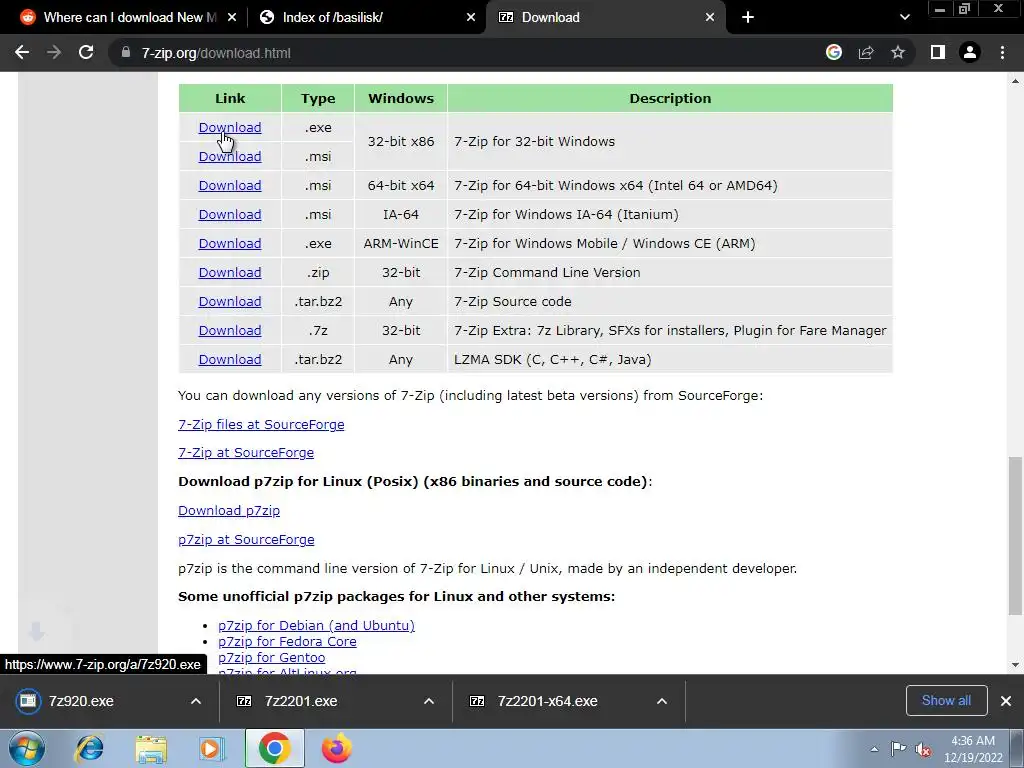Screen dimensions: 1024x768
Task: Click the address bar URL 7-zip.org/download.html
Action: pyautogui.click(x=216, y=53)
